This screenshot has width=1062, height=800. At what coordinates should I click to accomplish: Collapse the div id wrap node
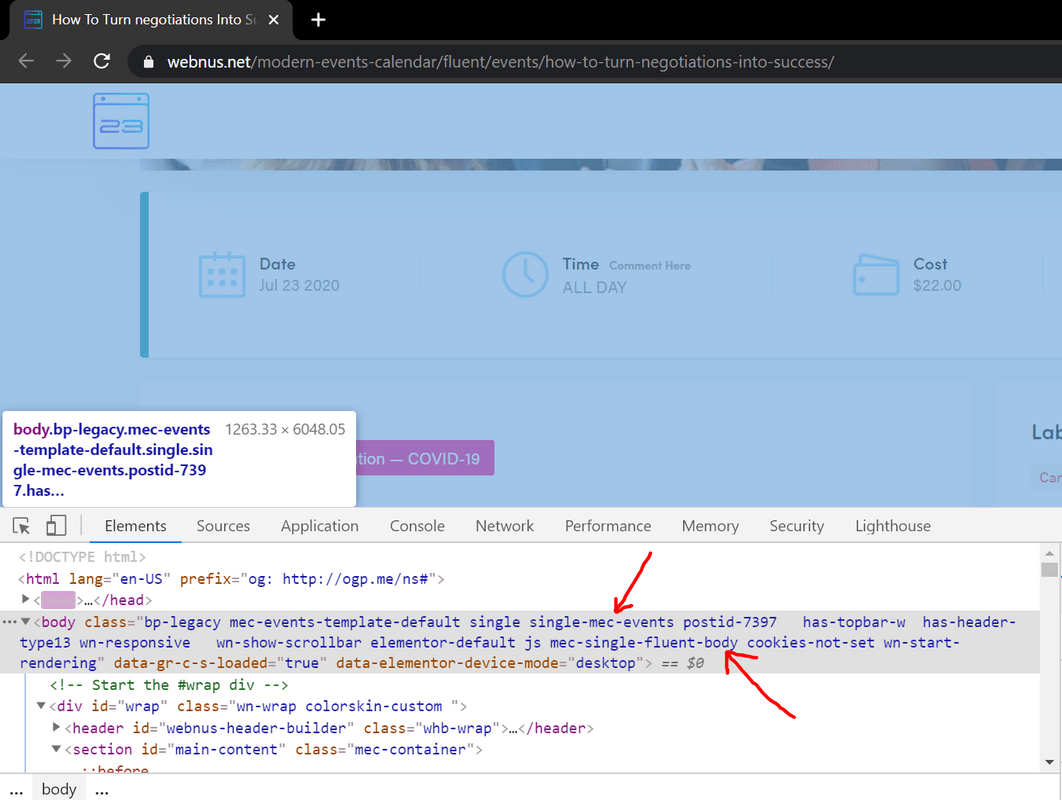coord(42,706)
